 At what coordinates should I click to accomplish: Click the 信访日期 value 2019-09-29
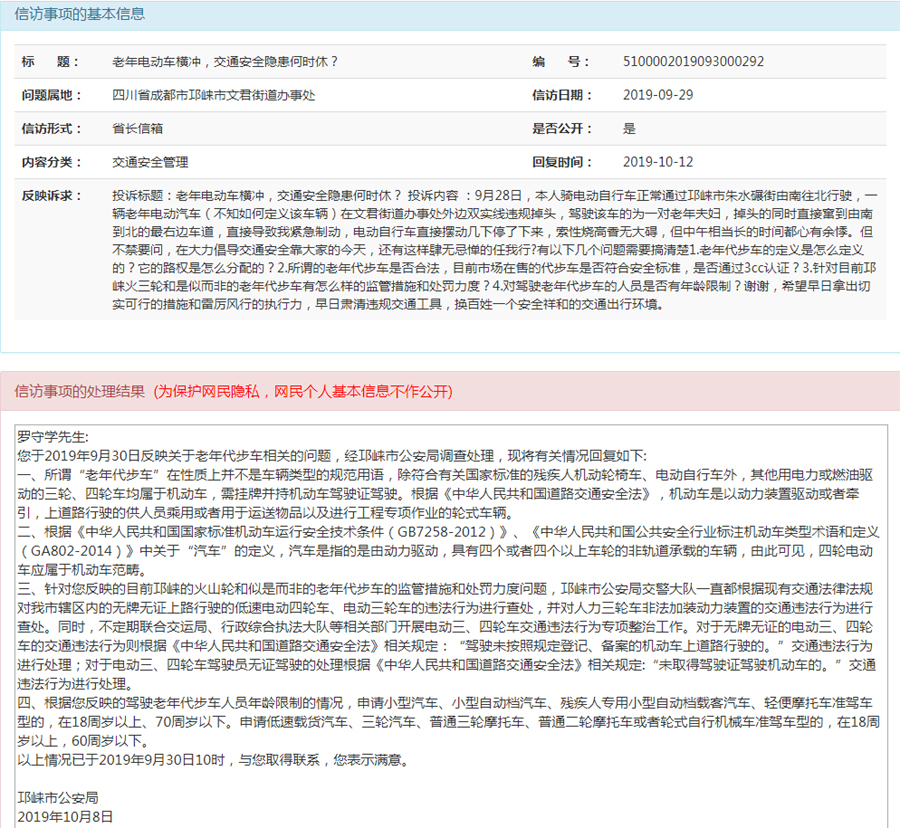(x=657, y=96)
